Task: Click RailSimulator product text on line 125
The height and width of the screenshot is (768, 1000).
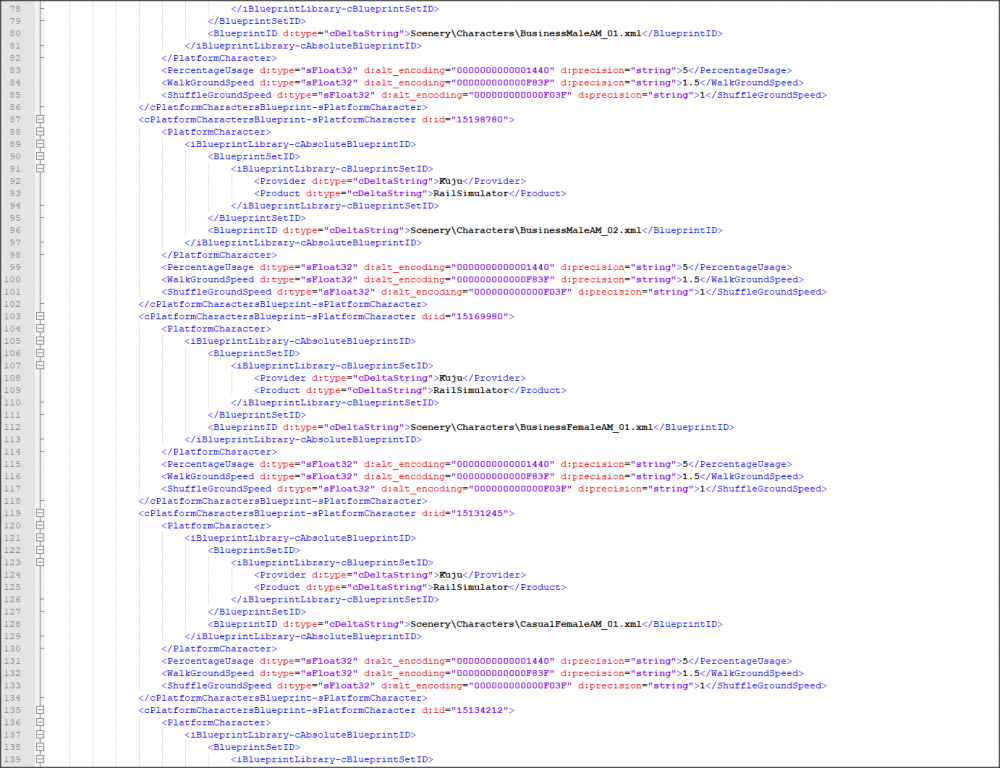Action: (x=471, y=587)
